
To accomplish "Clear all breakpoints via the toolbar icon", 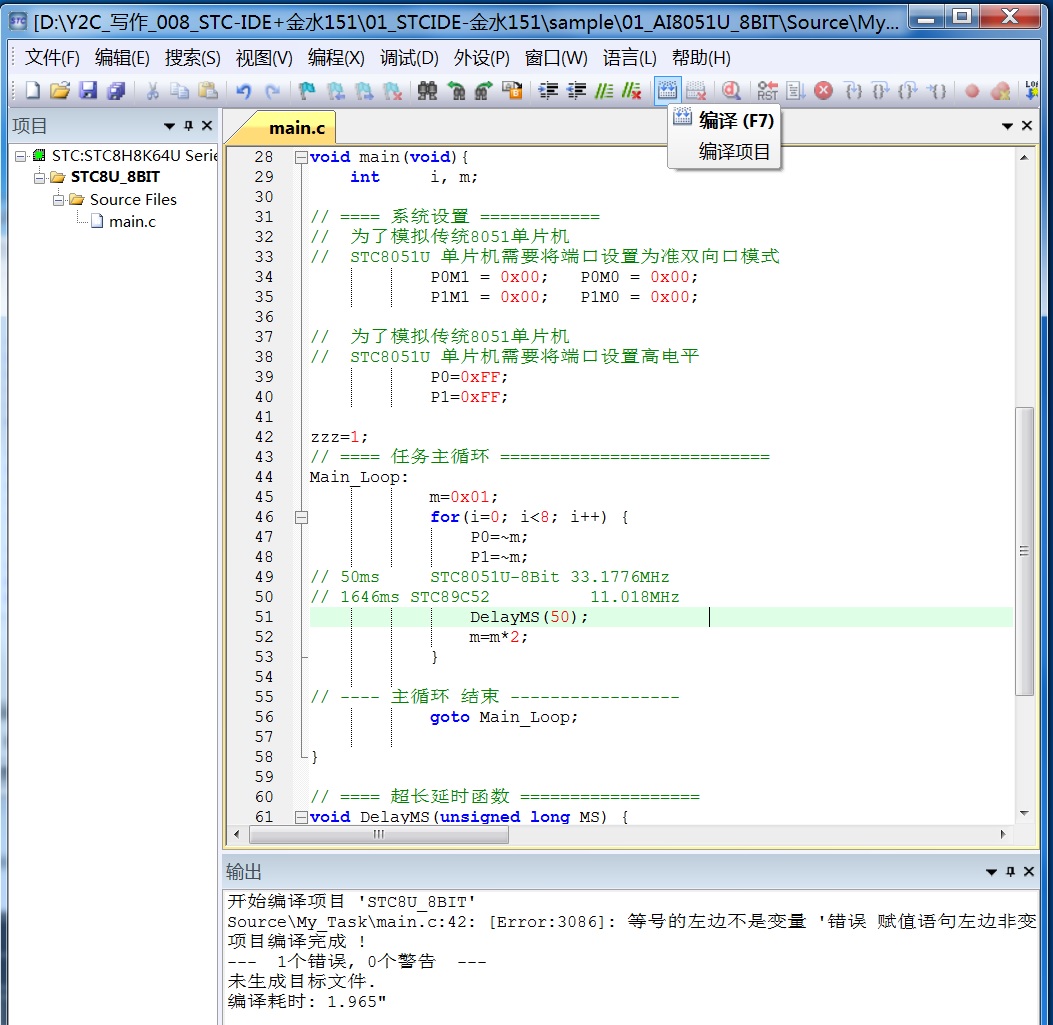I will click(x=1001, y=90).
